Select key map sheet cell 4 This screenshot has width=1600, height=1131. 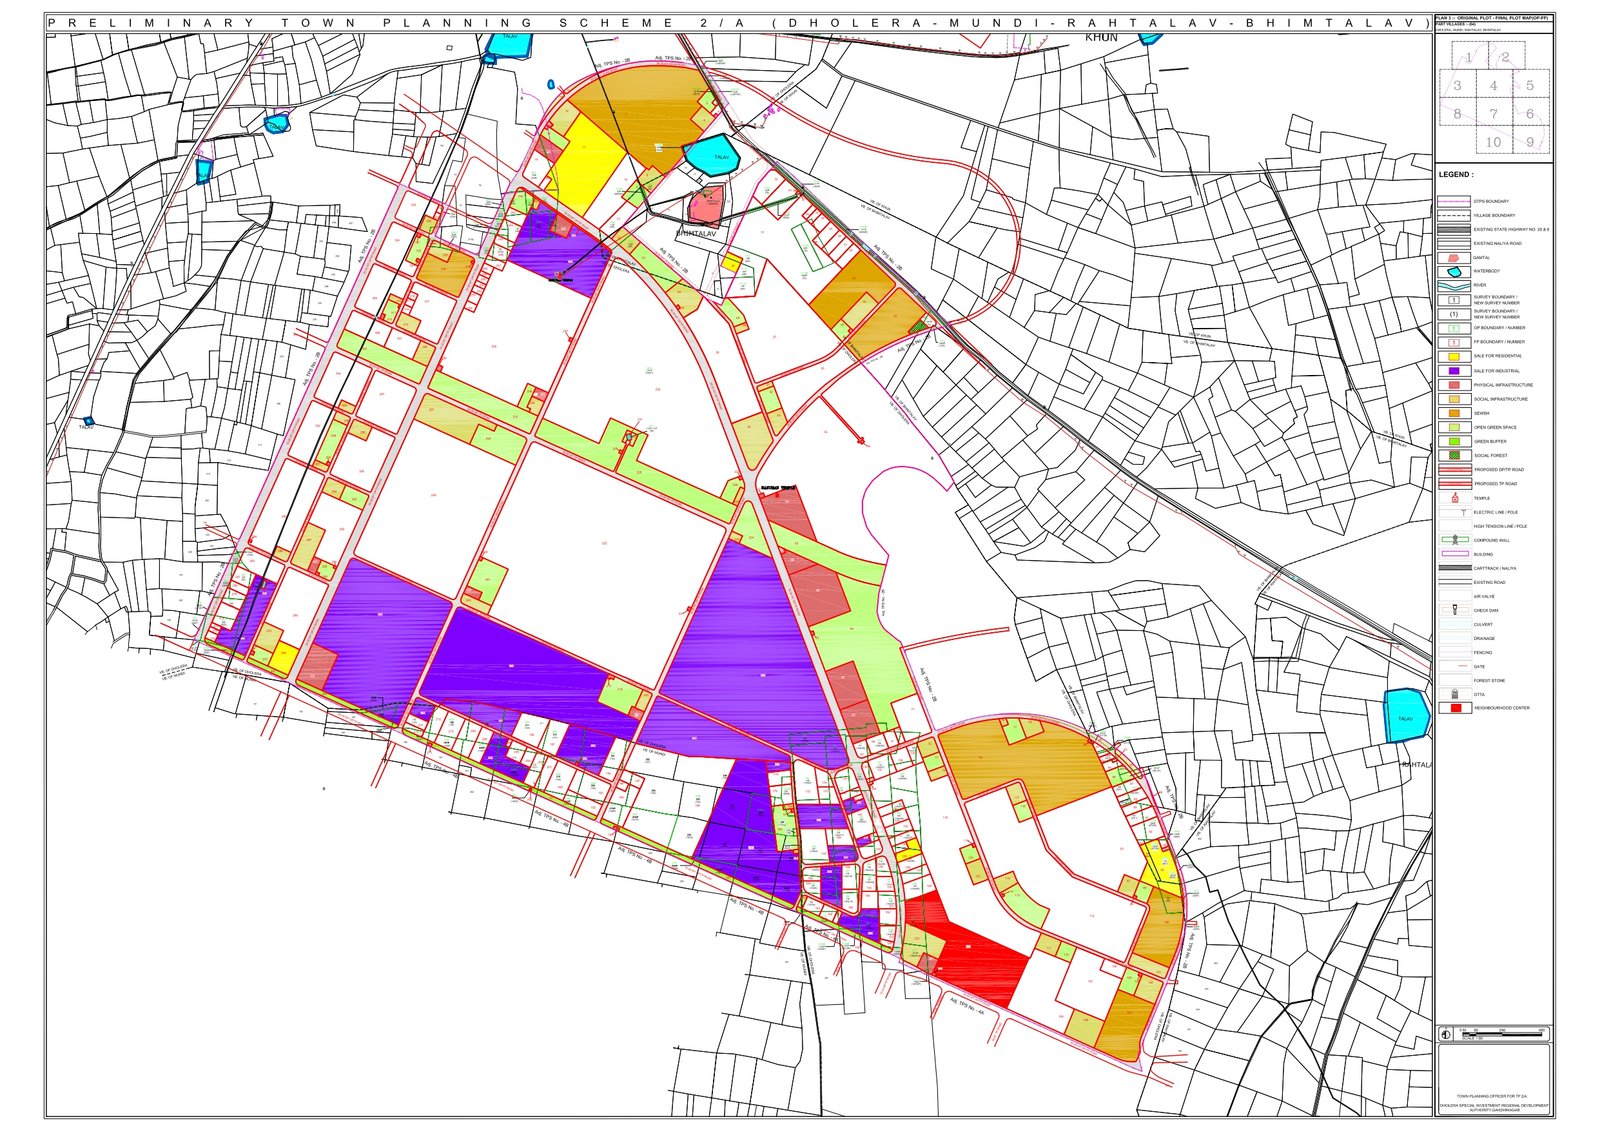click(1494, 85)
